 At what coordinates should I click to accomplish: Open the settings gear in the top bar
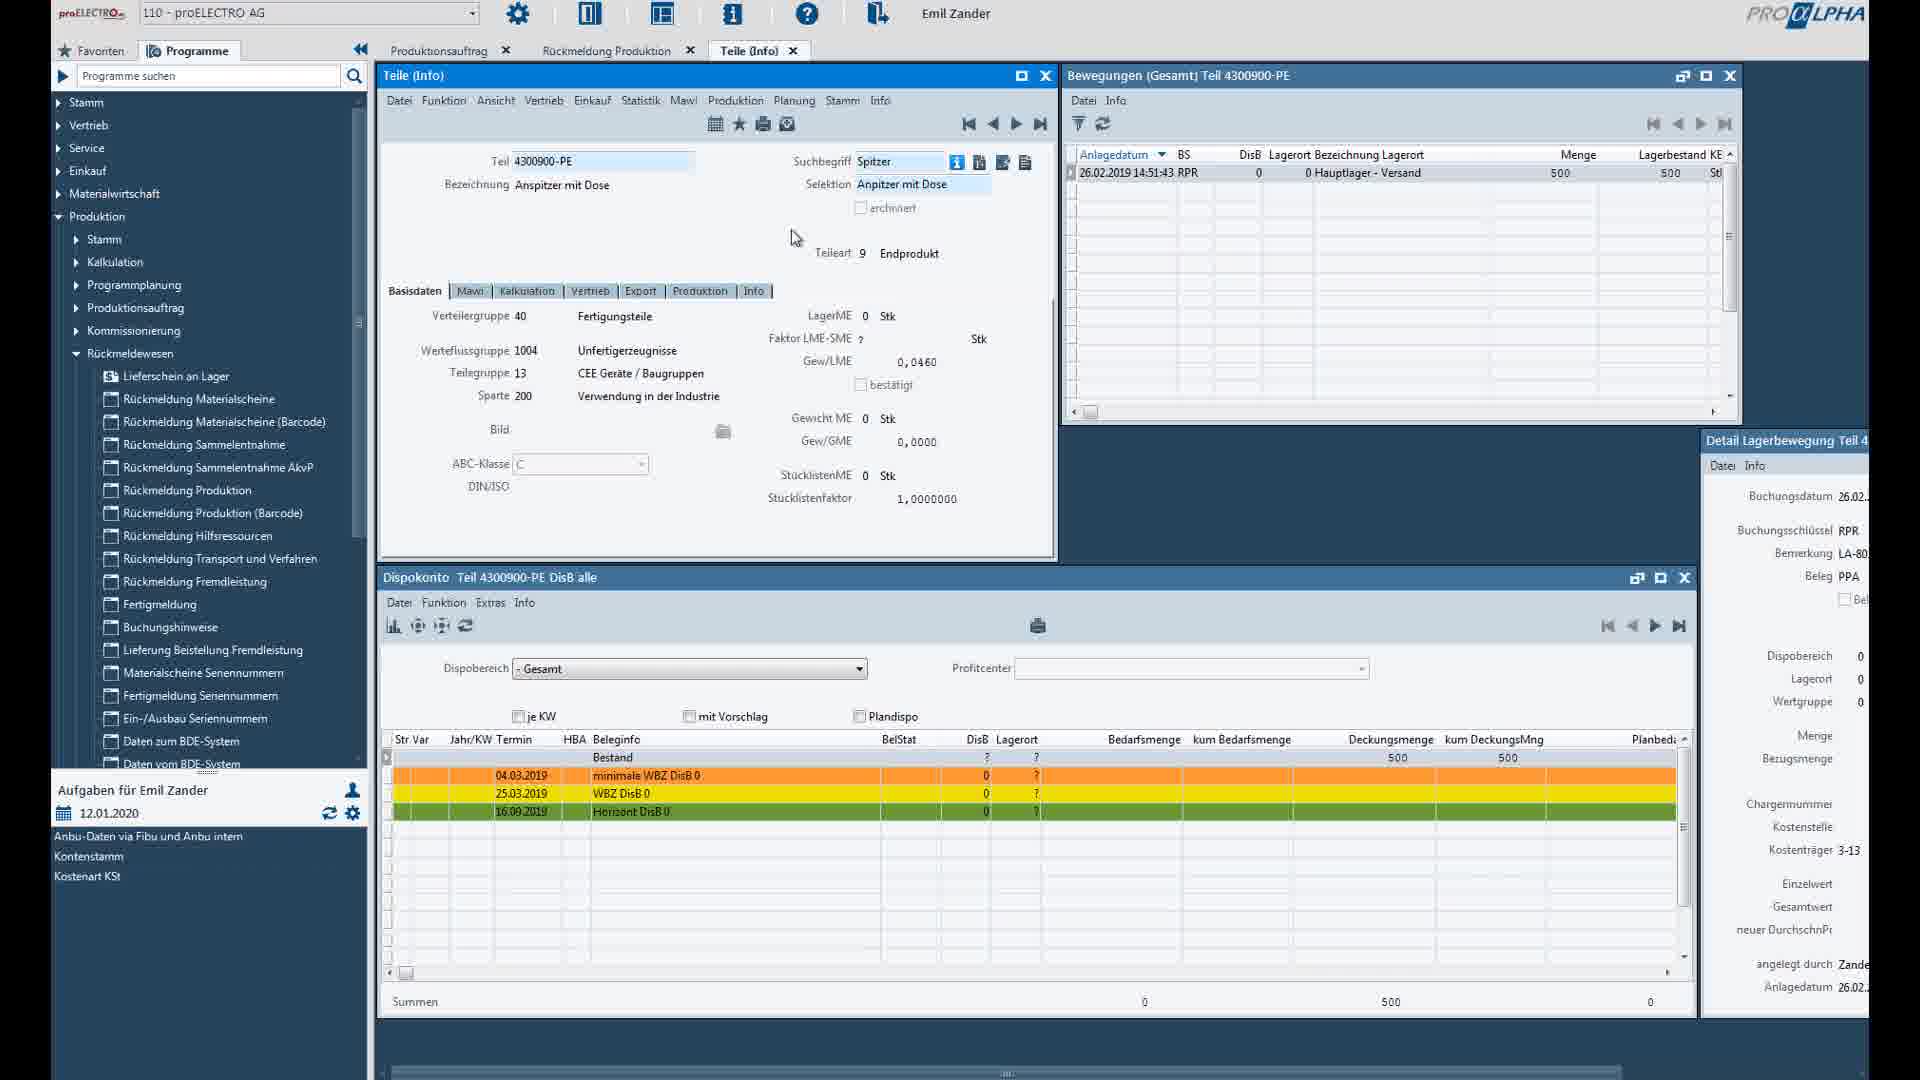(518, 14)
